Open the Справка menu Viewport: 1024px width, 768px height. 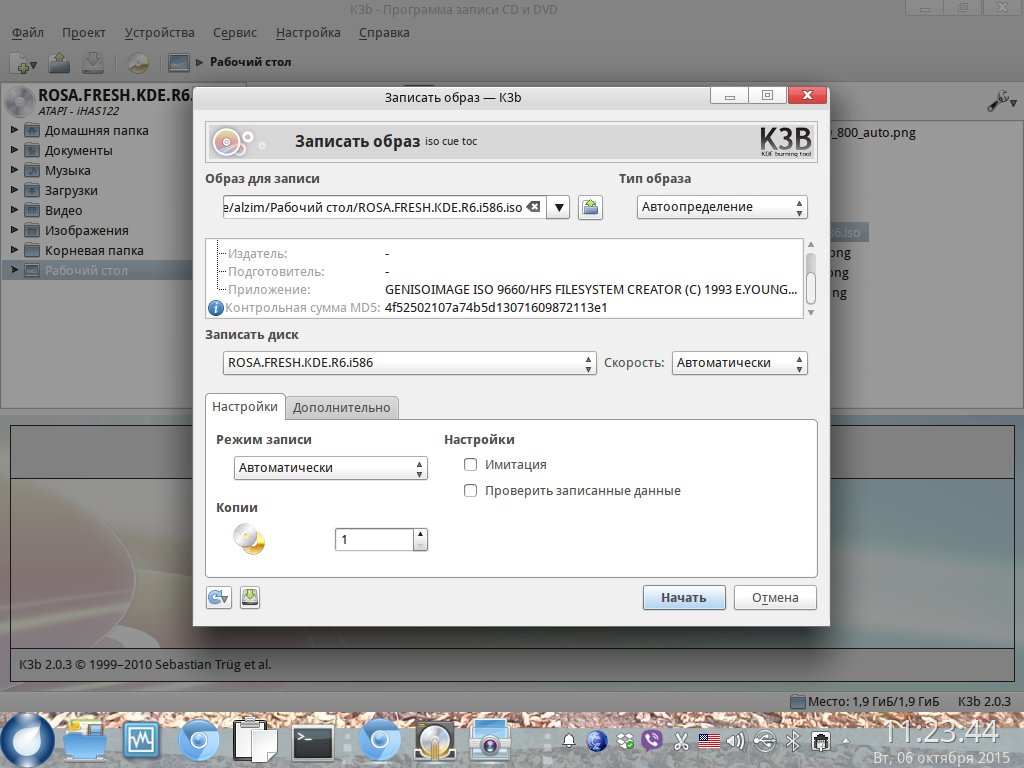(x=384, y=33)
